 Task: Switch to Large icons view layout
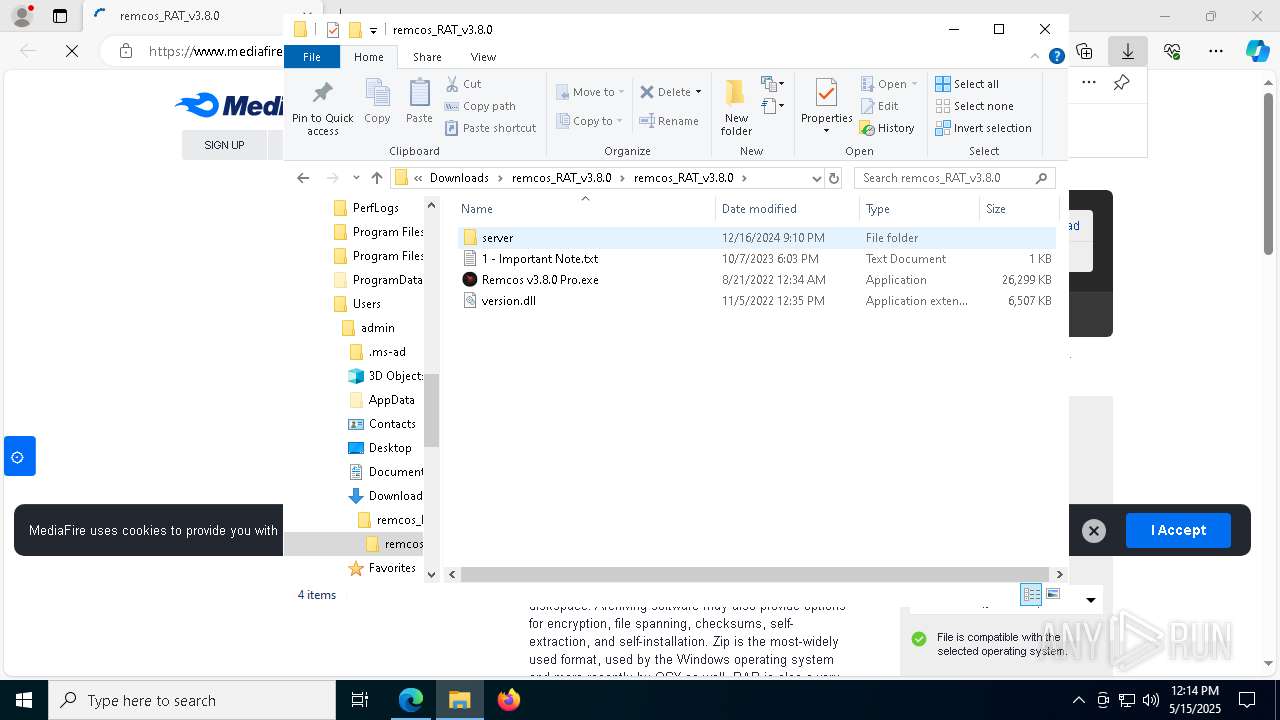1052,594
